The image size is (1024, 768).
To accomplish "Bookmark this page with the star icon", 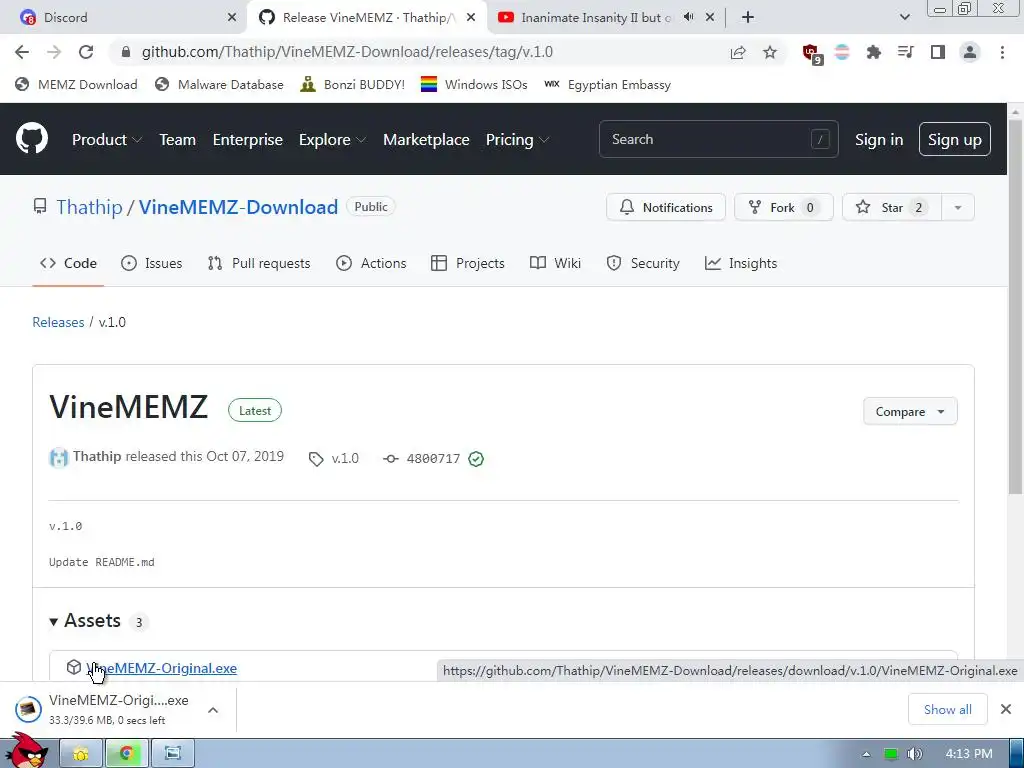I will pos(770,52).
